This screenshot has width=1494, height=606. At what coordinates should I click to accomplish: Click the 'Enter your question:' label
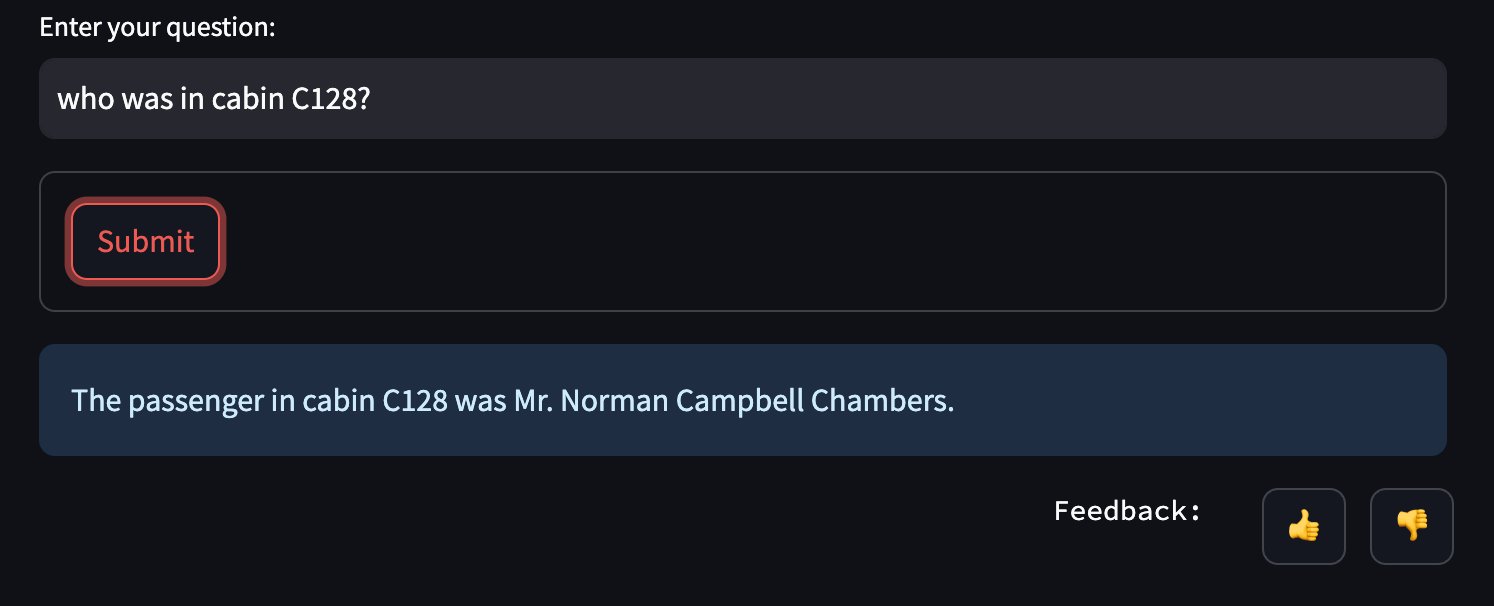(157, 27)
